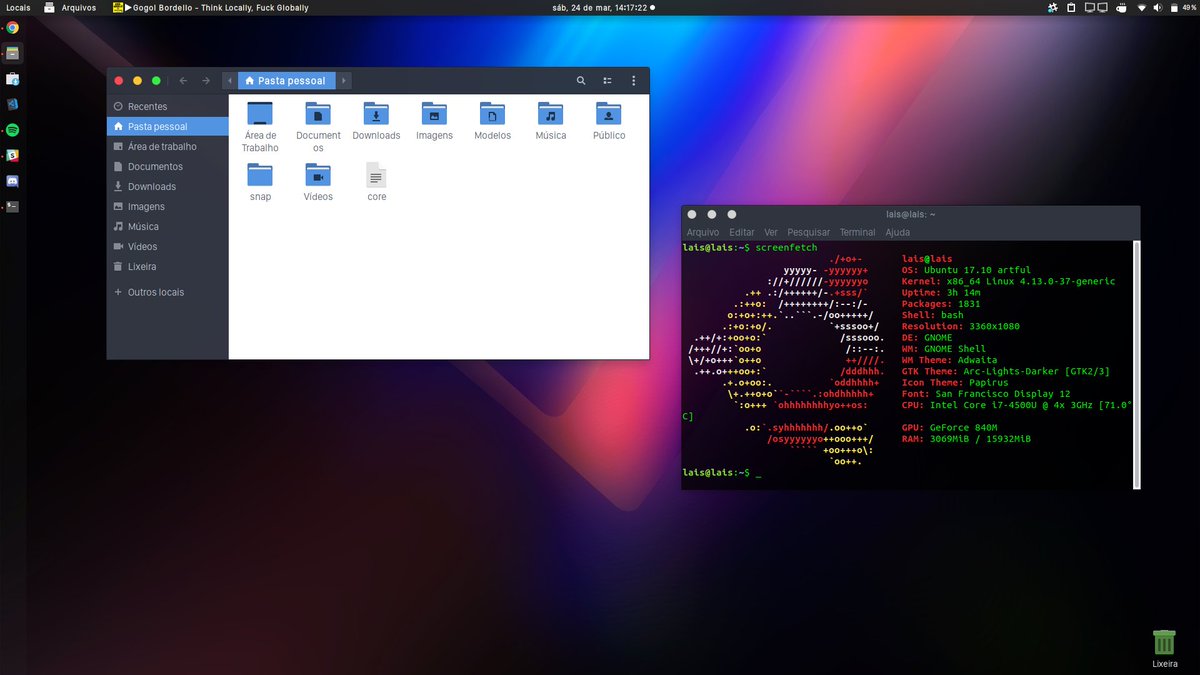Launch Spotify from the dock
The height and width of the screenshot is (675, 1200).
coord(13,130)
